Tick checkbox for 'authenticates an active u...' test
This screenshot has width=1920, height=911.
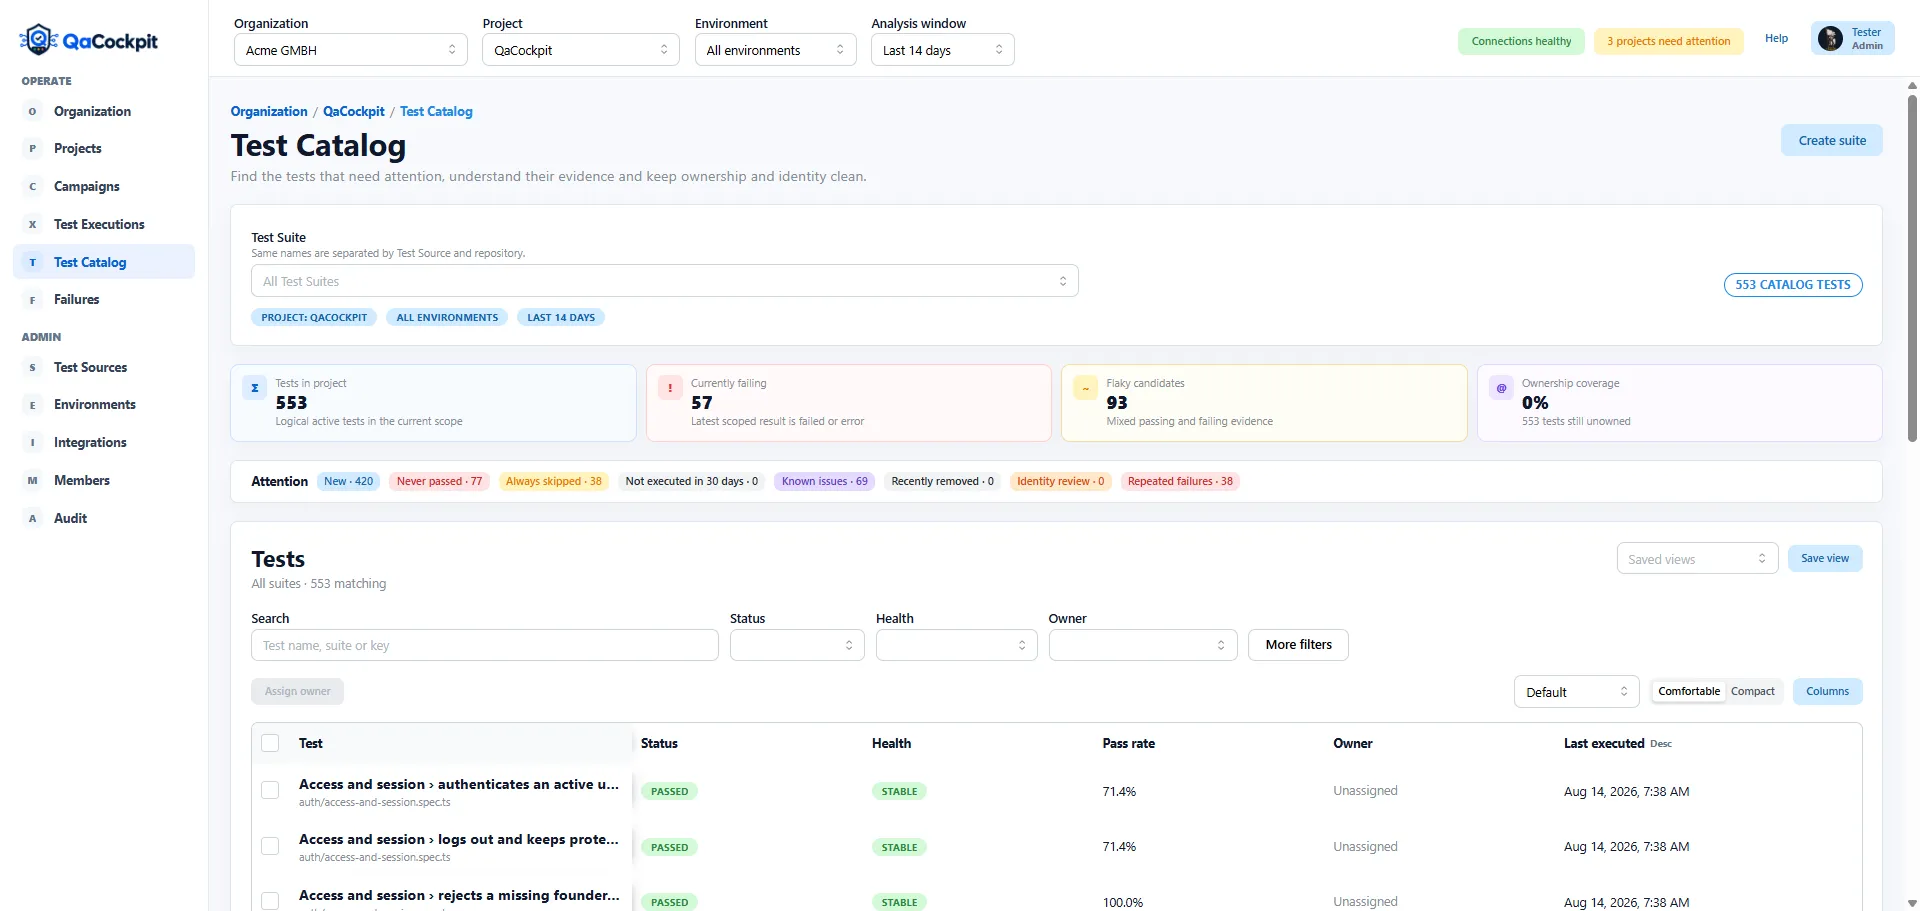tap(270, 790)
